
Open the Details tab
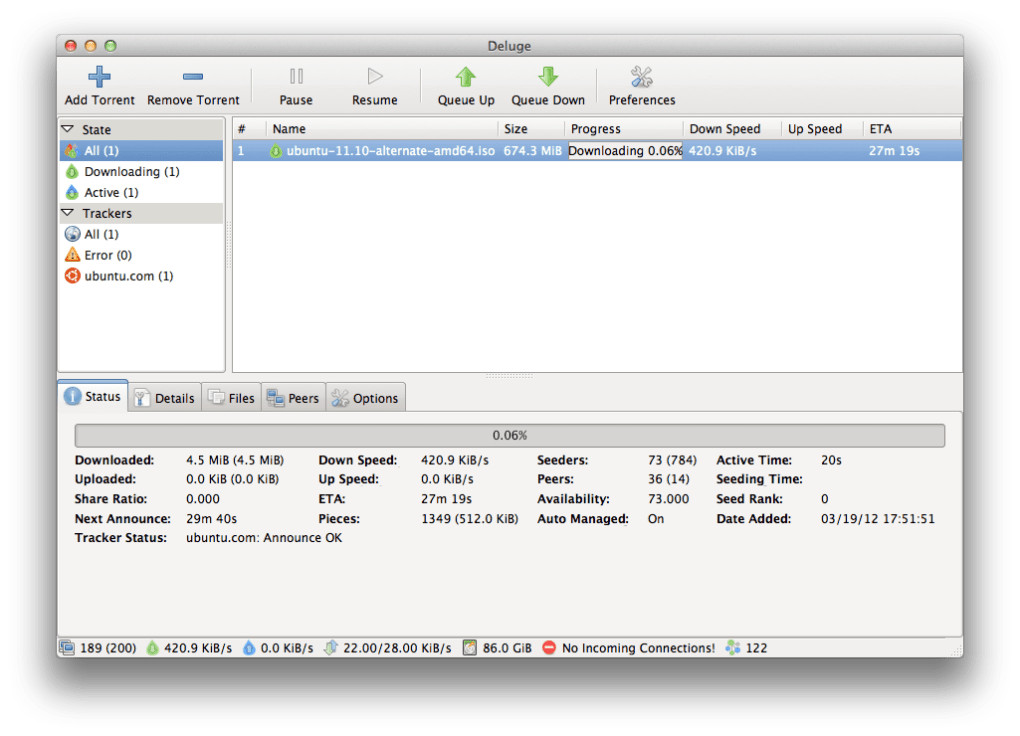(x=165, y=398)
